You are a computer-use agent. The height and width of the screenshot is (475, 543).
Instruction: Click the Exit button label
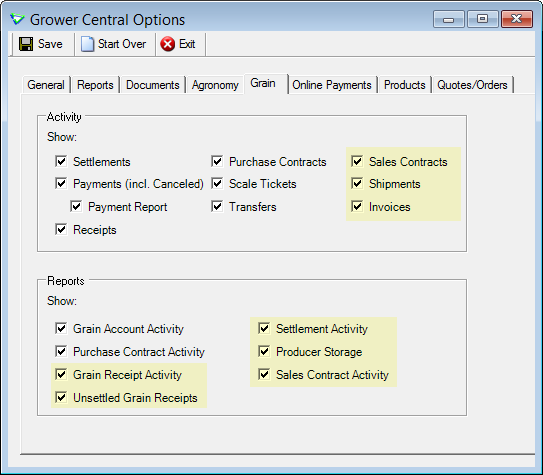[x=187, y=44]
